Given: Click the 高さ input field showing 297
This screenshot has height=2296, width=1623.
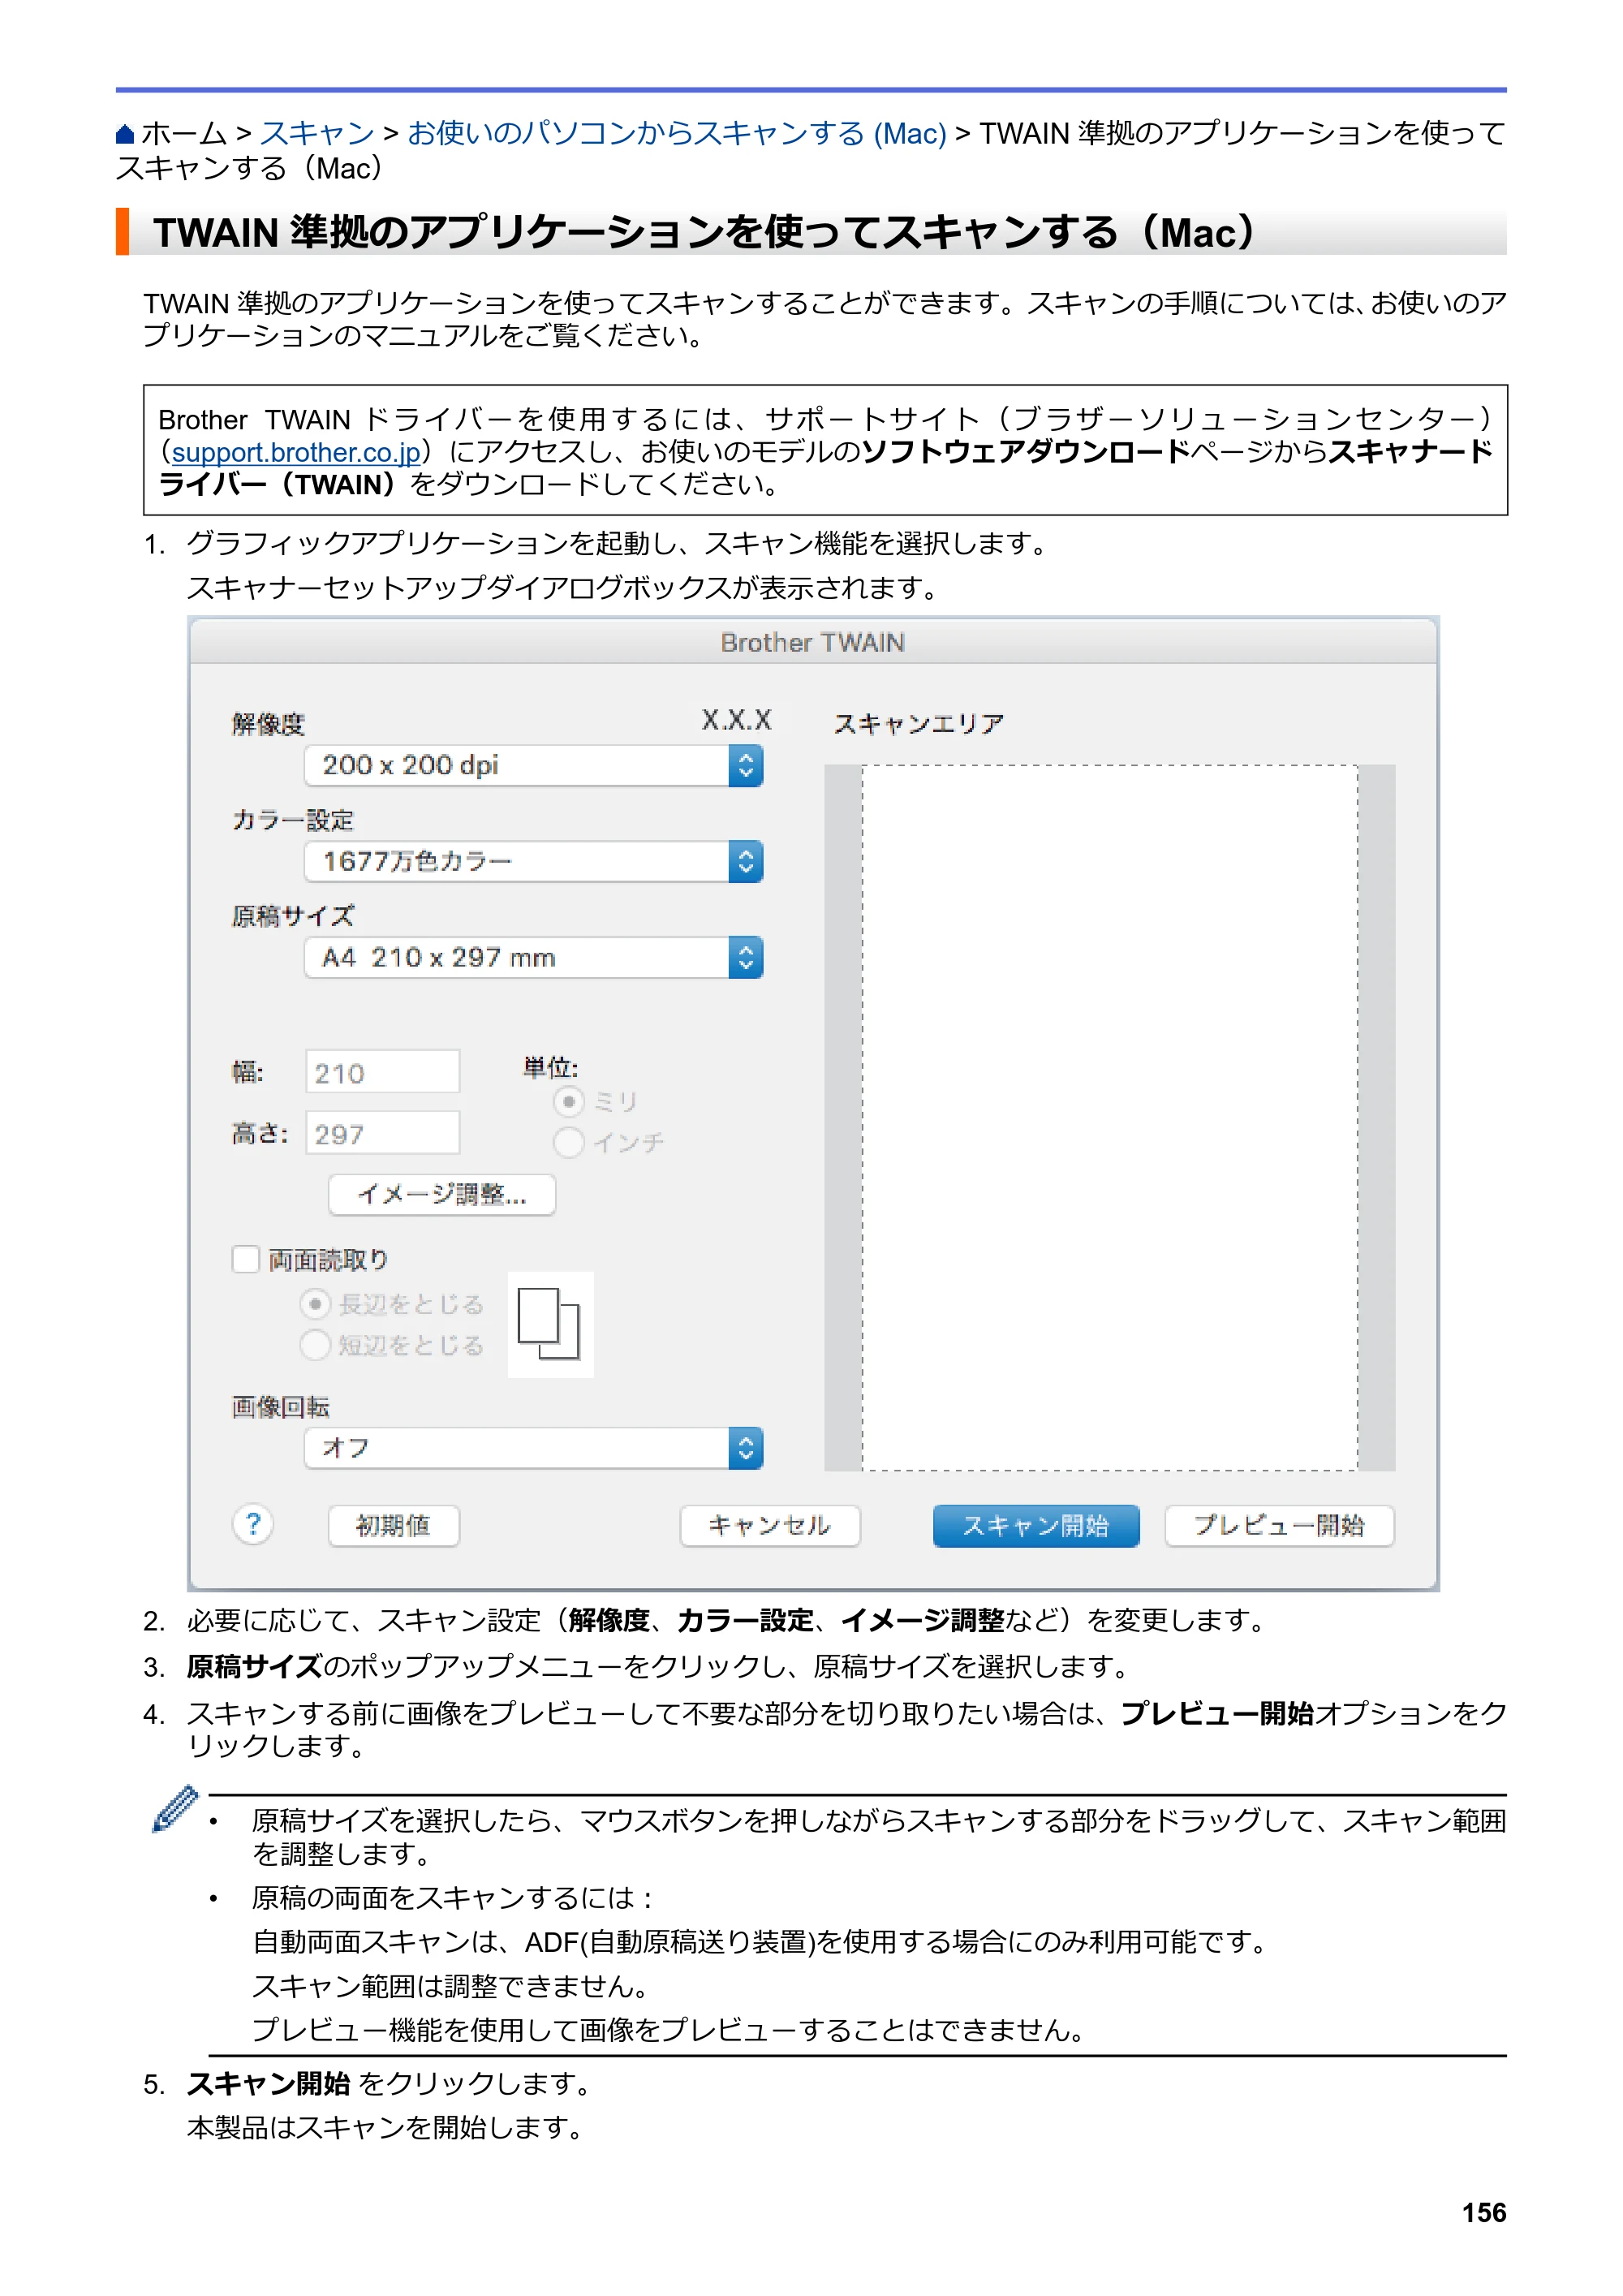Looking at the screenshot, I should [382, 1133].
